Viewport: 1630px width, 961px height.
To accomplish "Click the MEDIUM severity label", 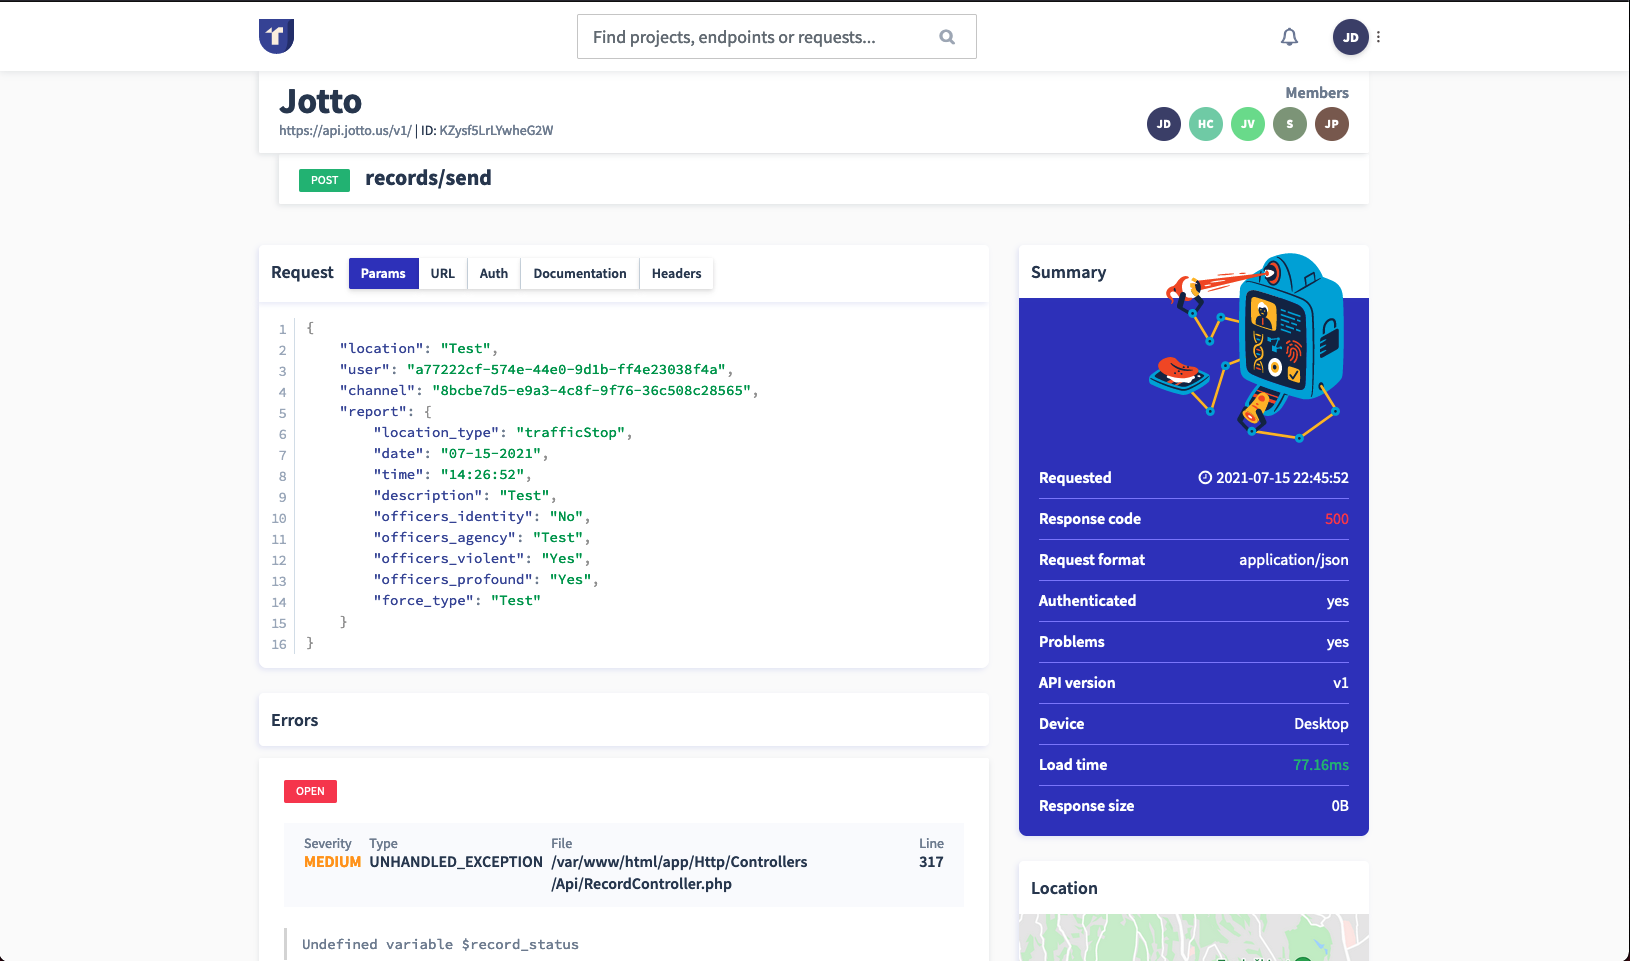I will pyautogui.click(x=333, y=862).
